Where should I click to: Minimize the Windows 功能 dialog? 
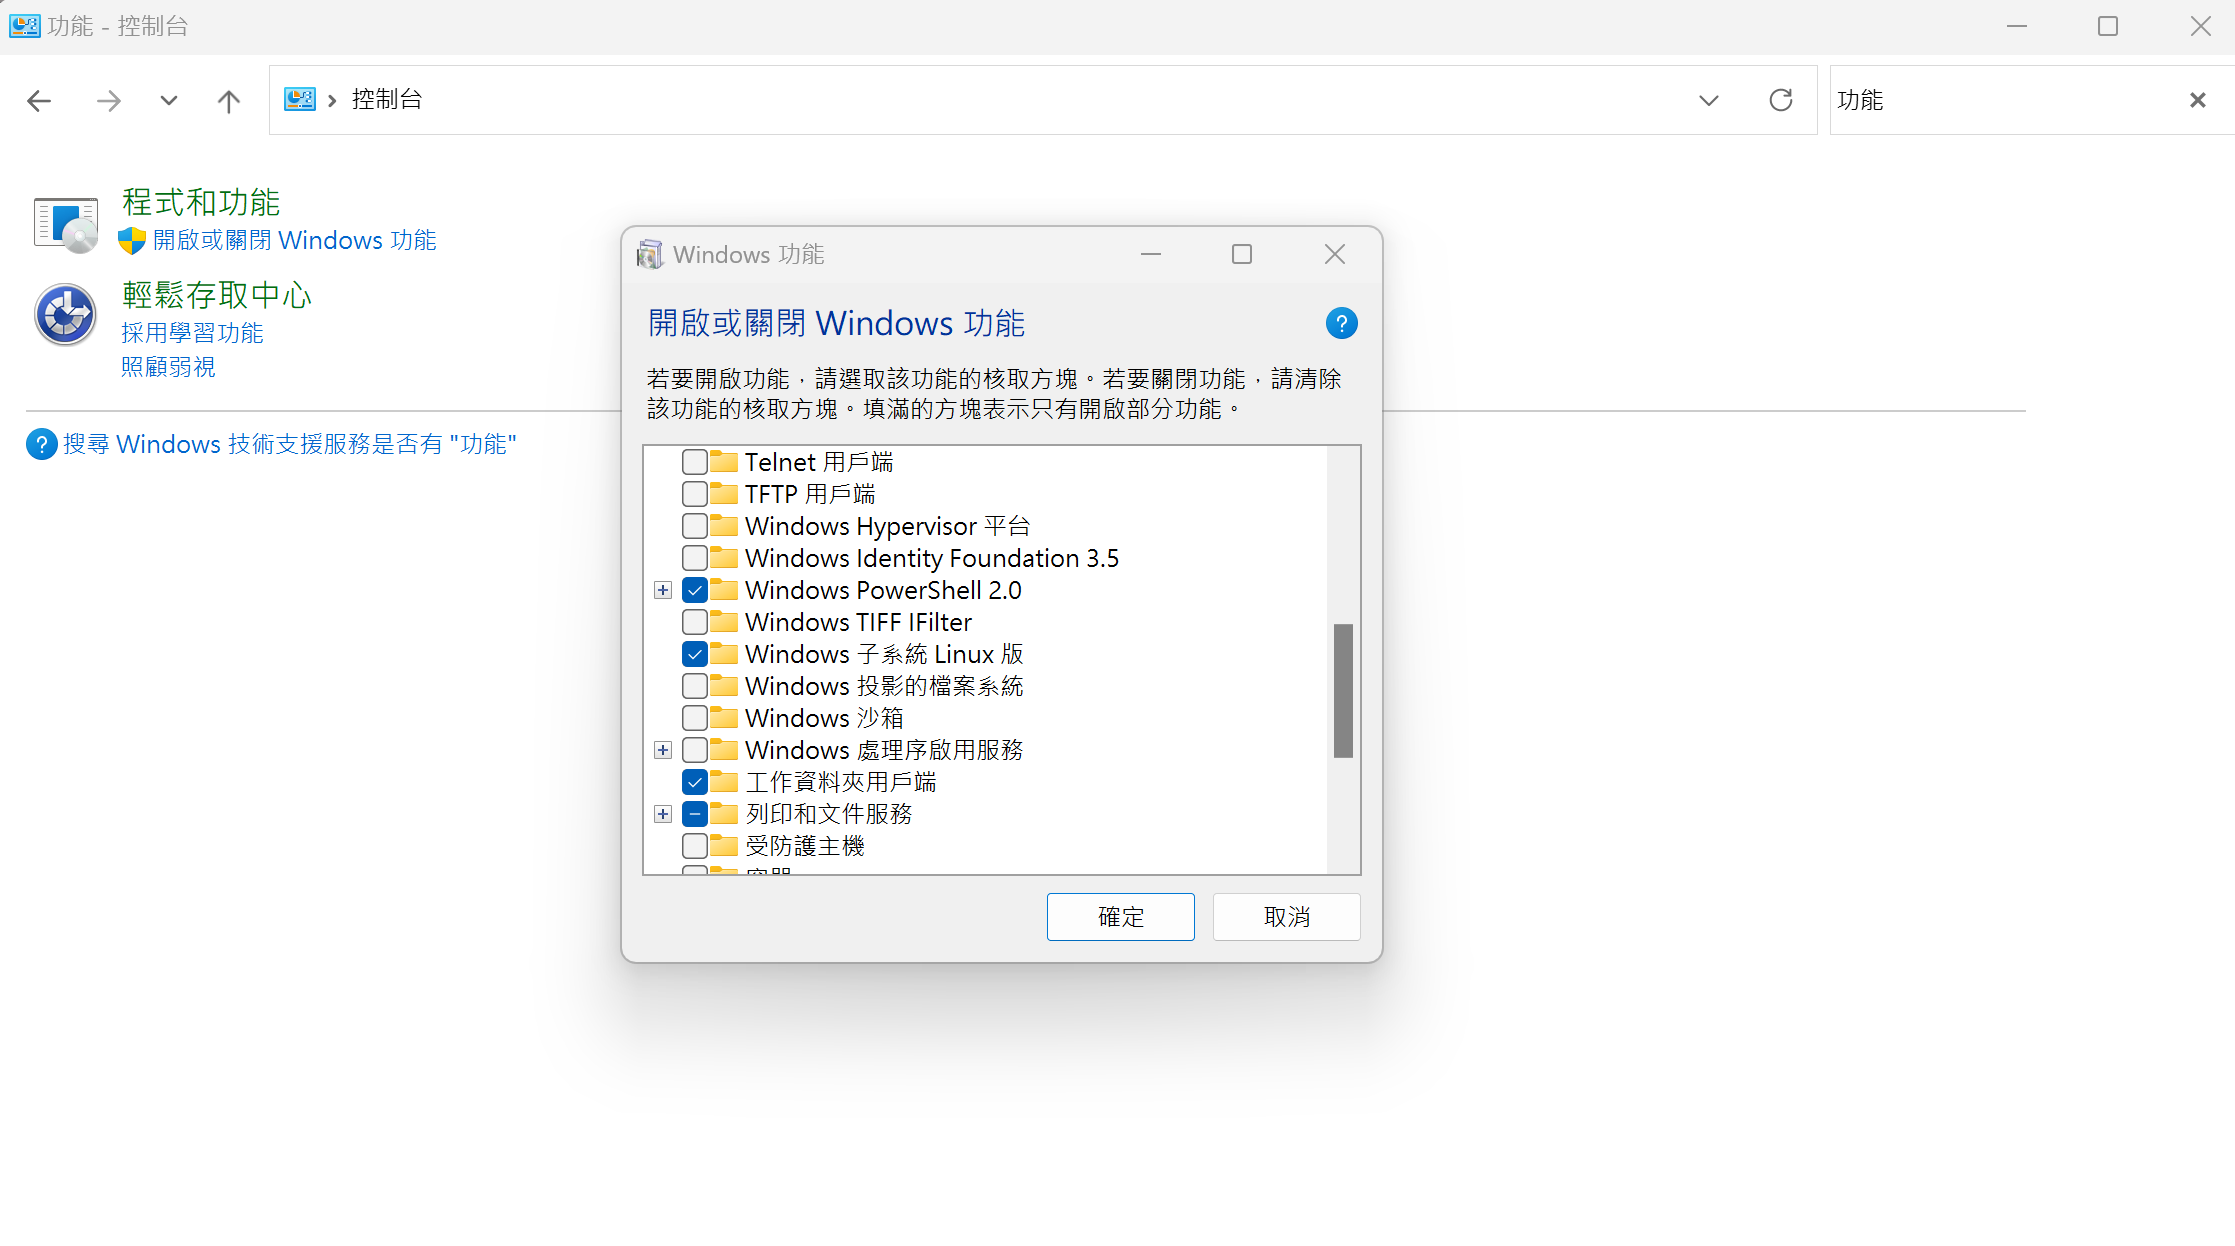[1151, 254]
